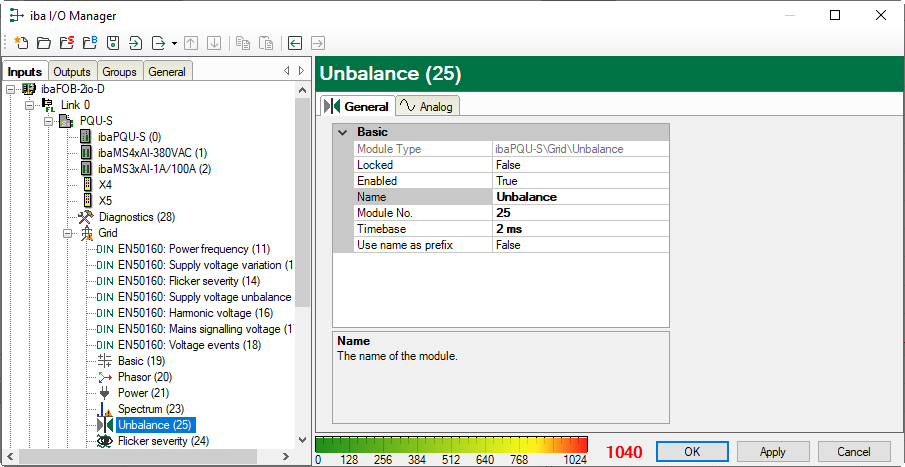Click the Spectrum (23) module icon
The width and height of the screenshot is (905, 467).
[104, 409]
